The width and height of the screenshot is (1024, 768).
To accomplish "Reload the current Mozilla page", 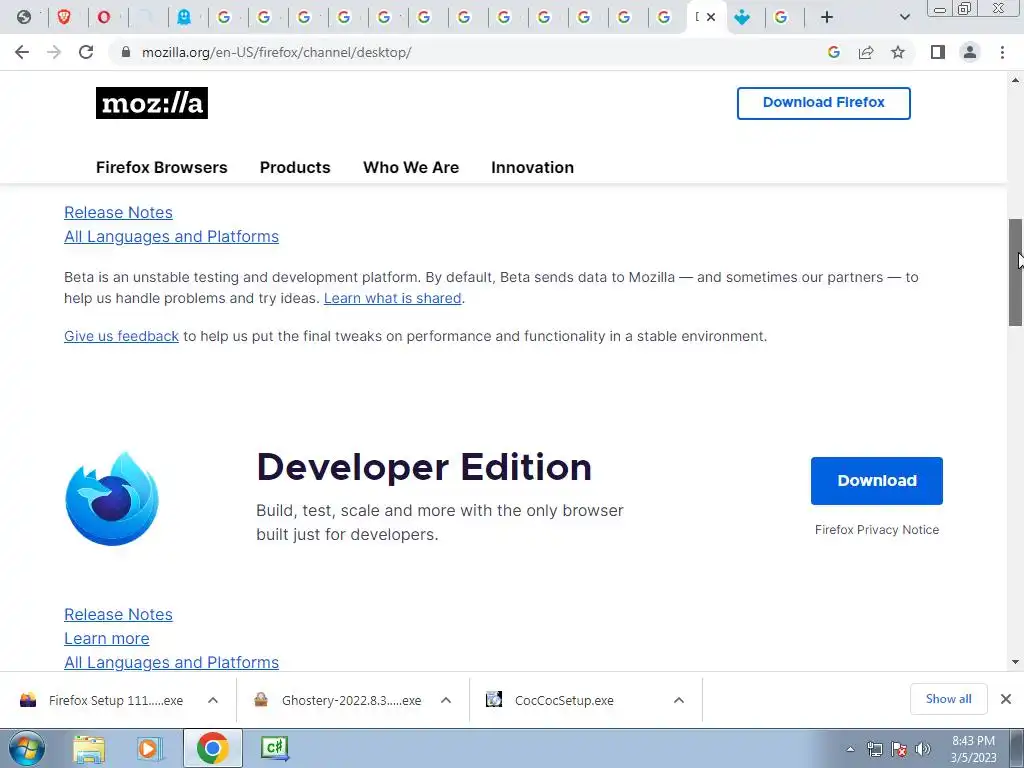I will [86, 52].
